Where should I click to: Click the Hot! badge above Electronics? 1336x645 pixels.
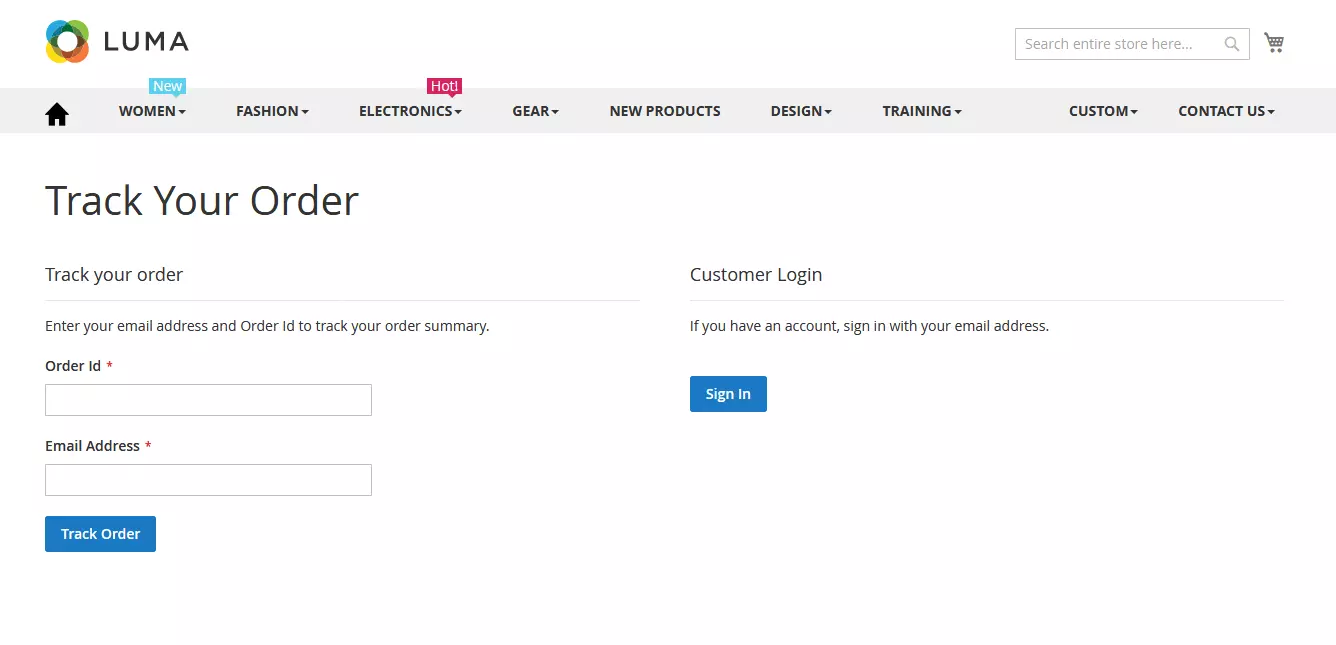coord(444,86)
